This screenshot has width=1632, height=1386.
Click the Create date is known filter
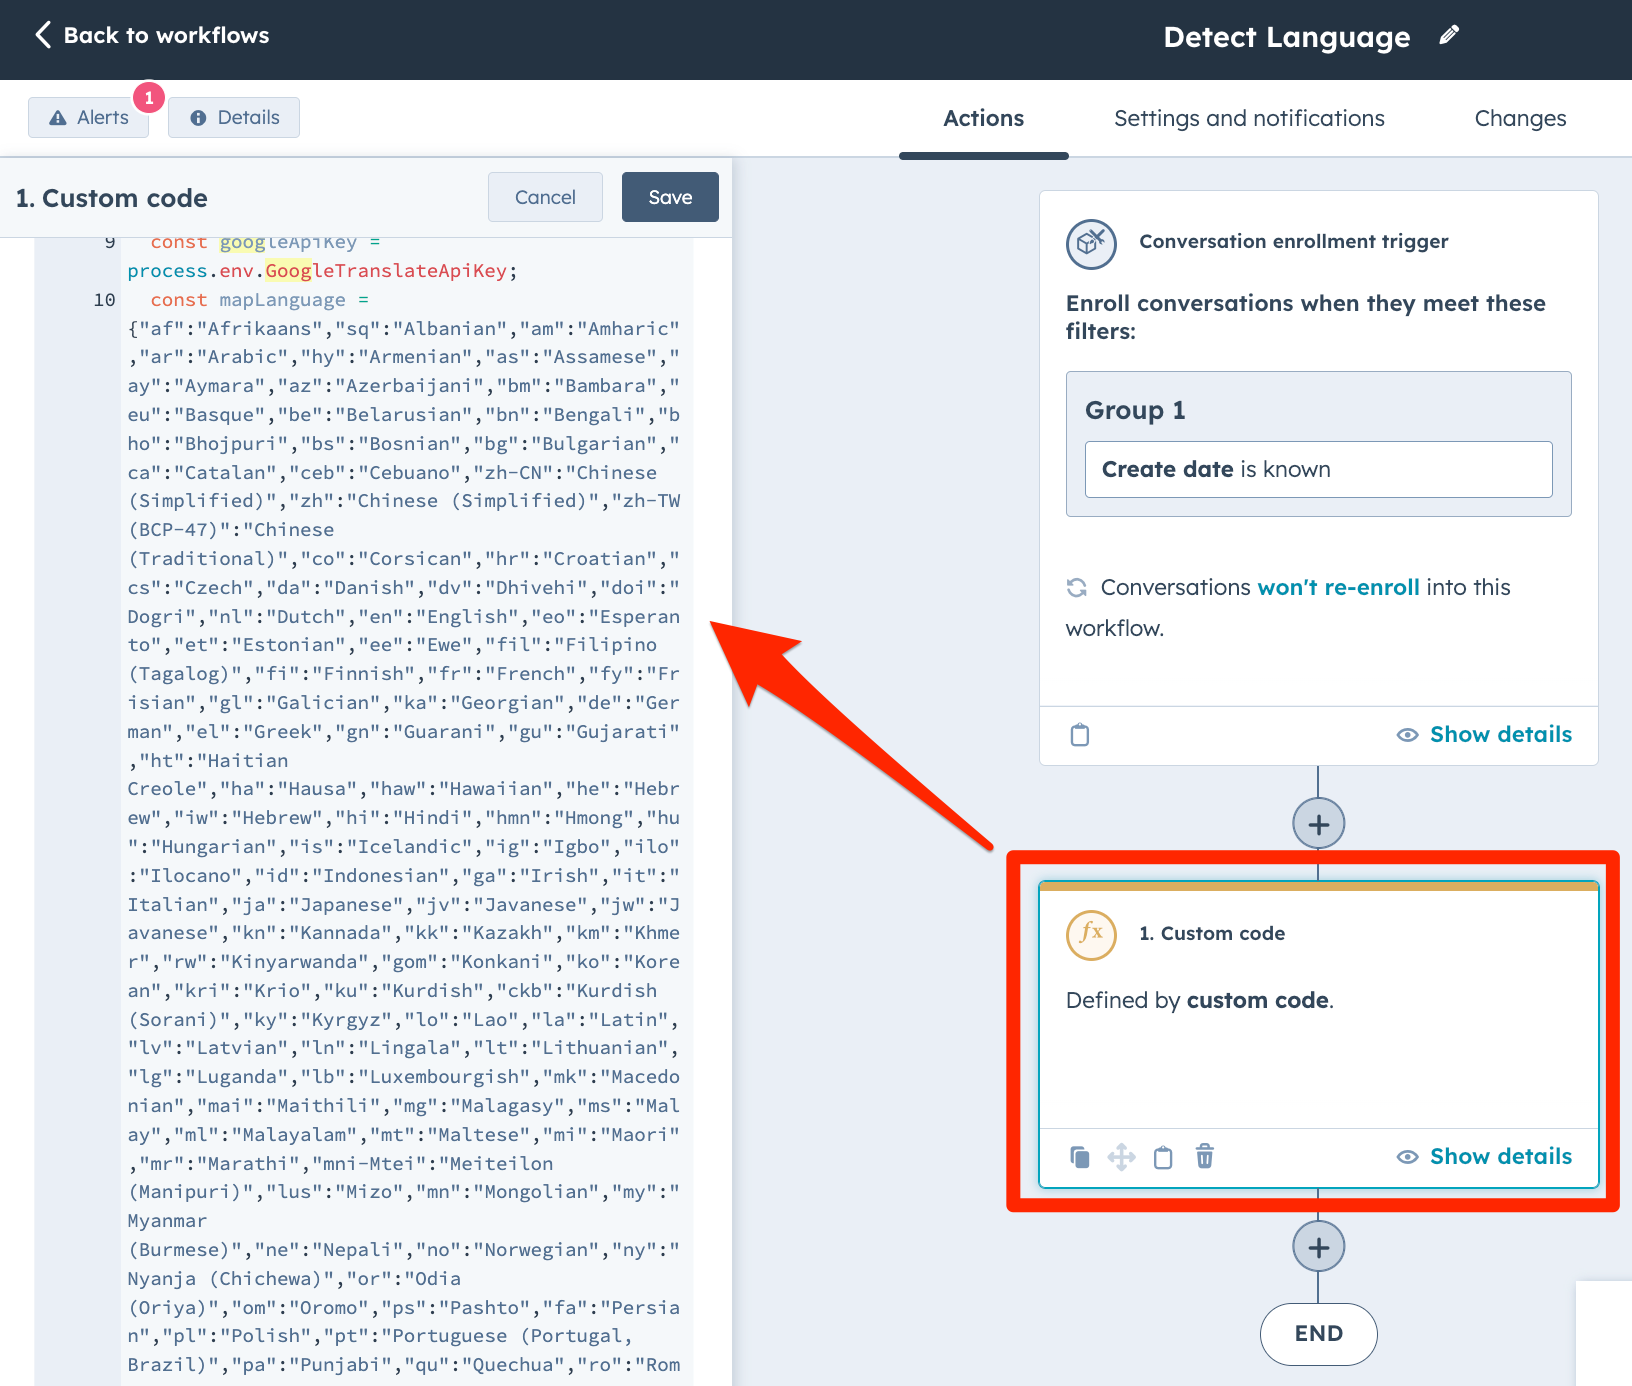pos(1318,469)
